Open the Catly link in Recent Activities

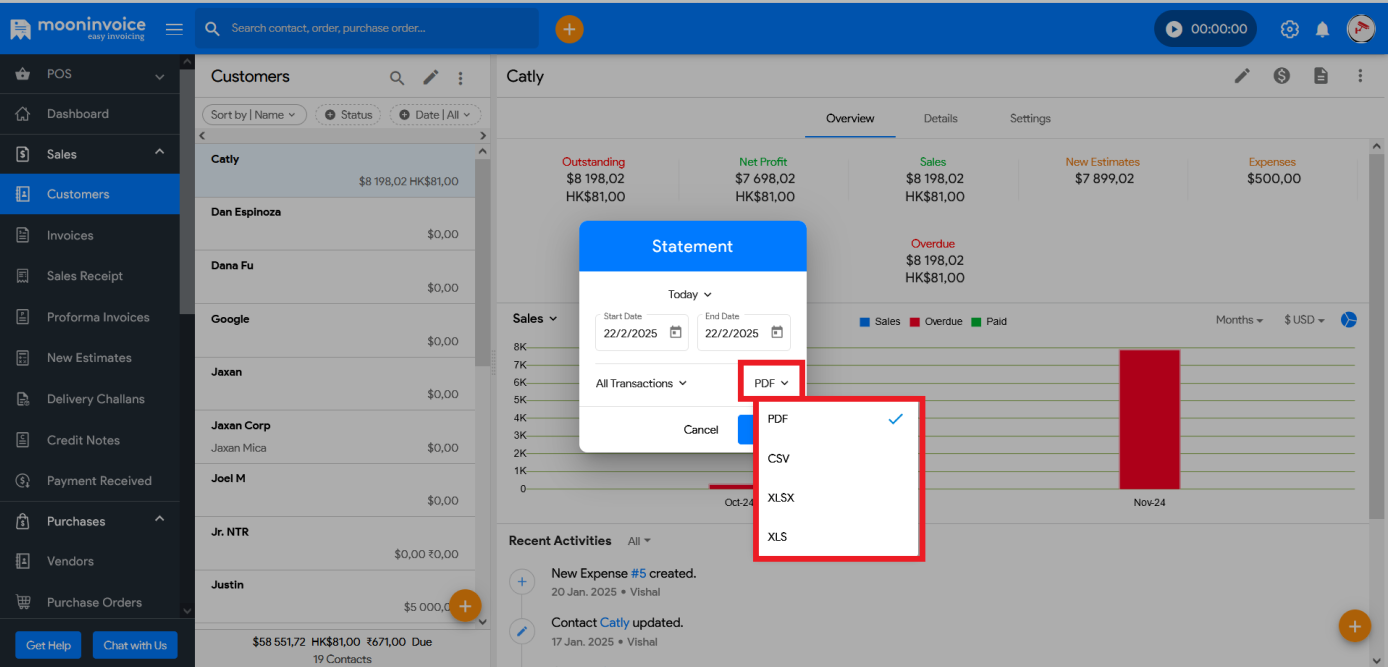tap(614, 623)
